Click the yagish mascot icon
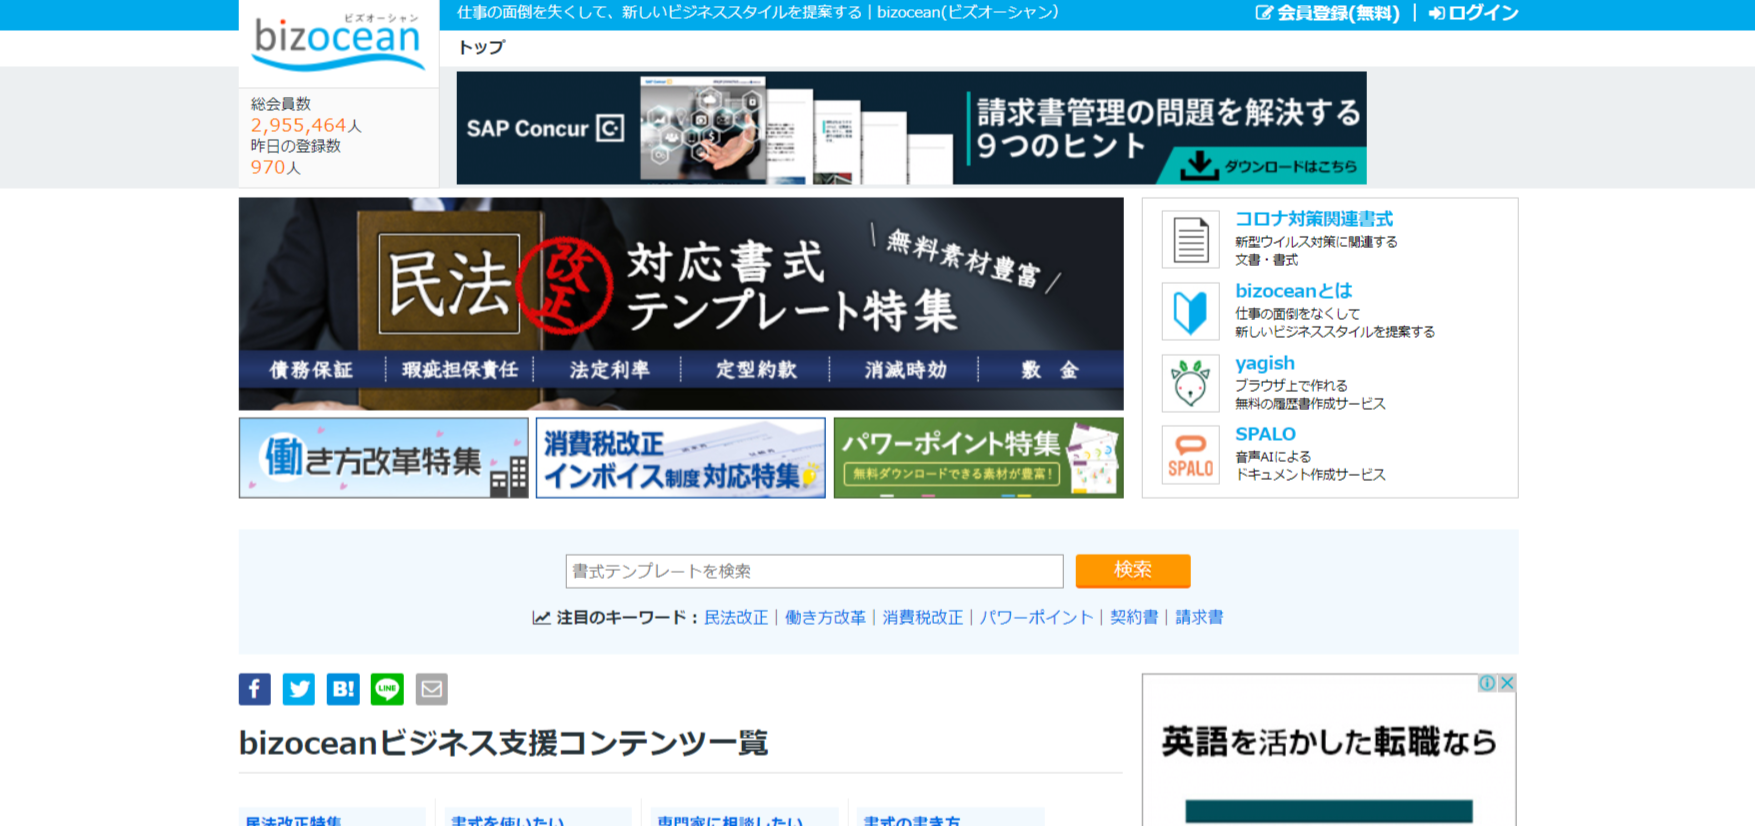 point(1190,383)
